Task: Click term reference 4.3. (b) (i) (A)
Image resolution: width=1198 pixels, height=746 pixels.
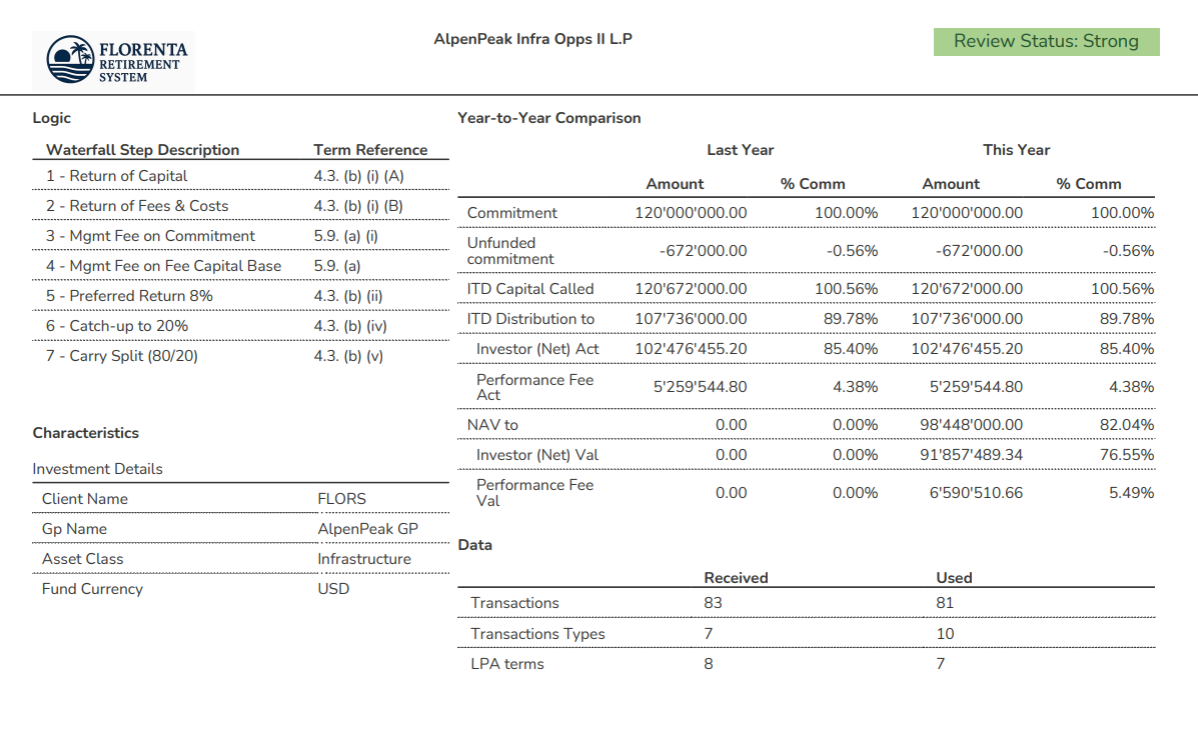Action: click(358, 176)
